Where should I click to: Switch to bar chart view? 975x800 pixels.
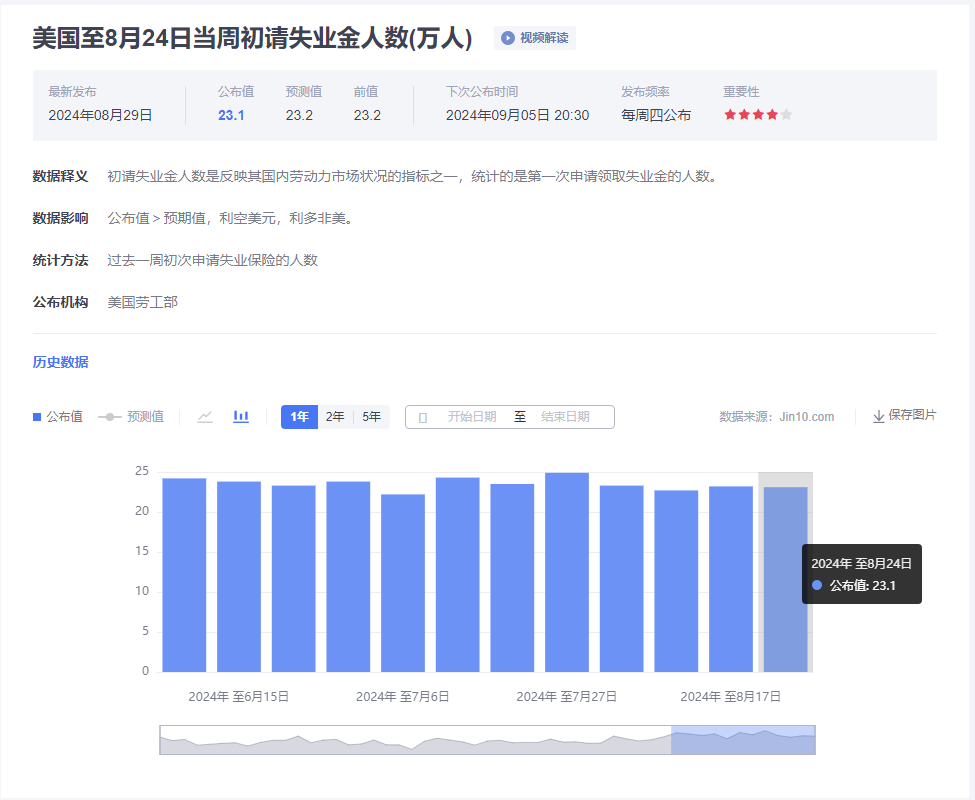point(241,417)
